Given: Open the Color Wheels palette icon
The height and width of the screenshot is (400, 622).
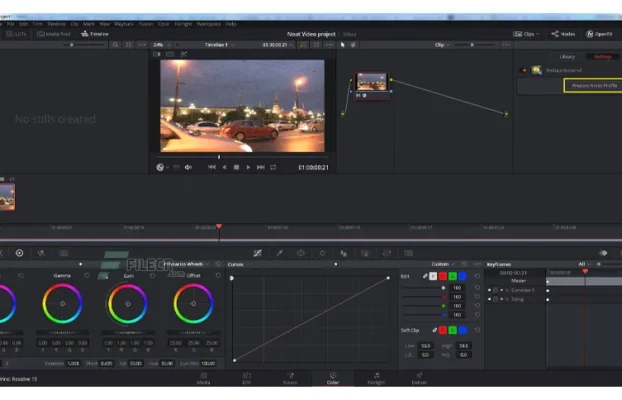Looking at the screenshot, I should [19, 253].
